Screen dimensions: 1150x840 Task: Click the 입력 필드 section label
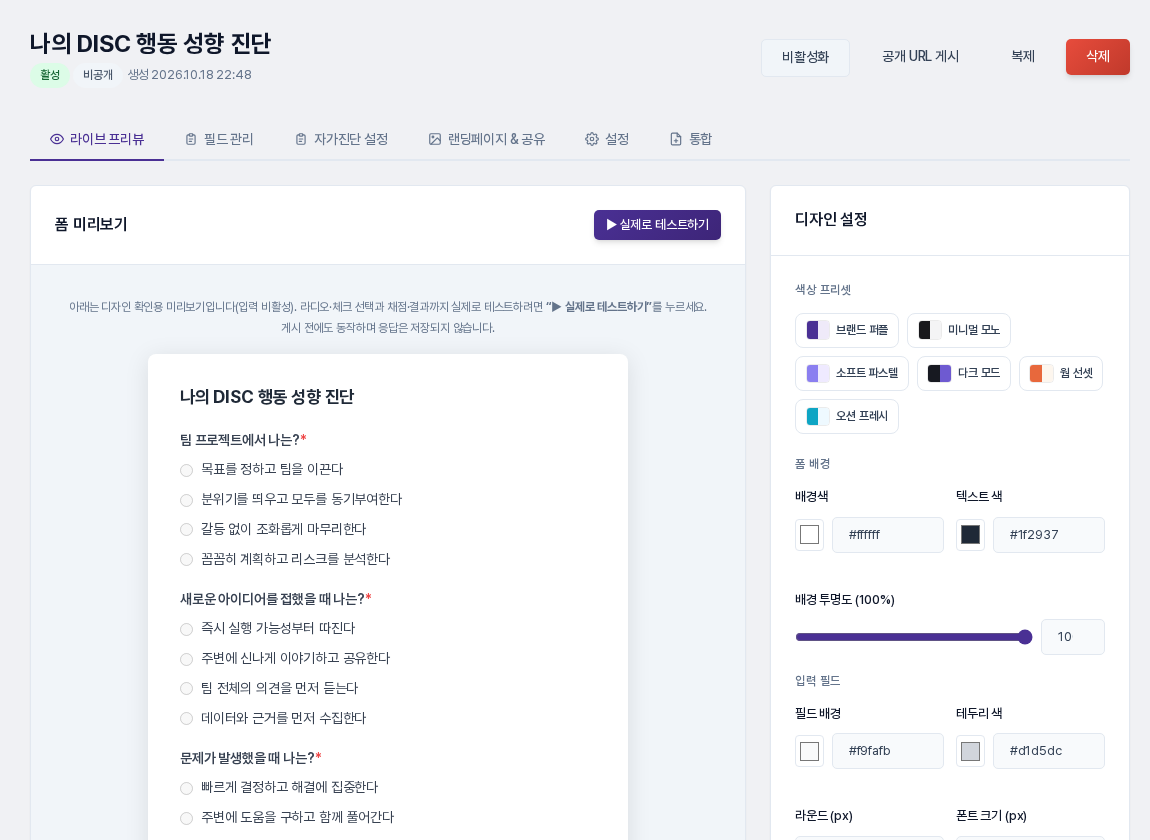(818, 681)
